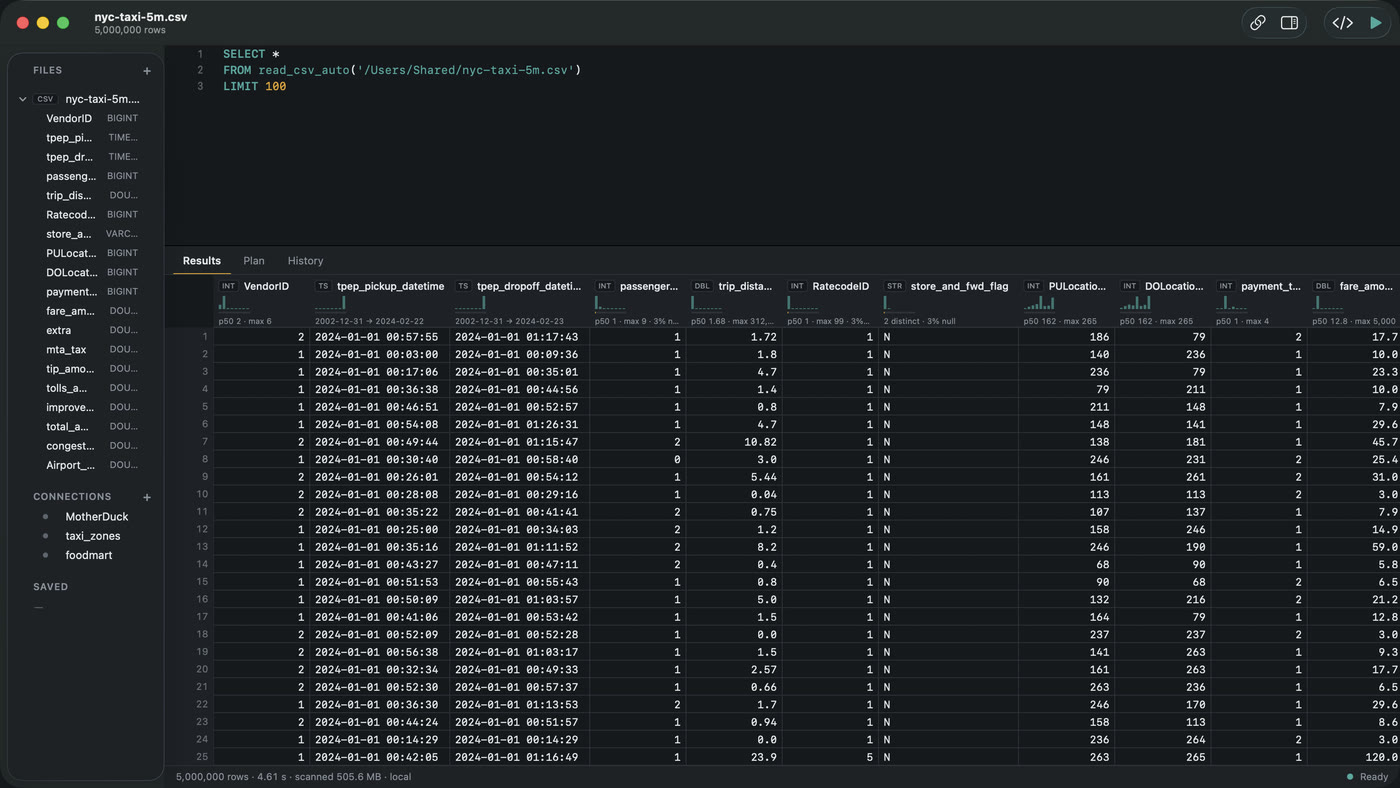Add a new file with plus icon
This screenshot has width=1400, height=788.
click(x=147, y=71)
